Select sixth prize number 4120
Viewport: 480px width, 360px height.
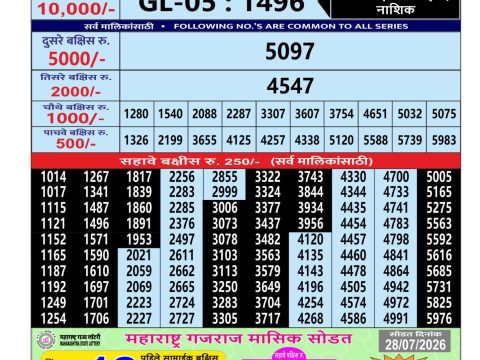tap(310, 239)
